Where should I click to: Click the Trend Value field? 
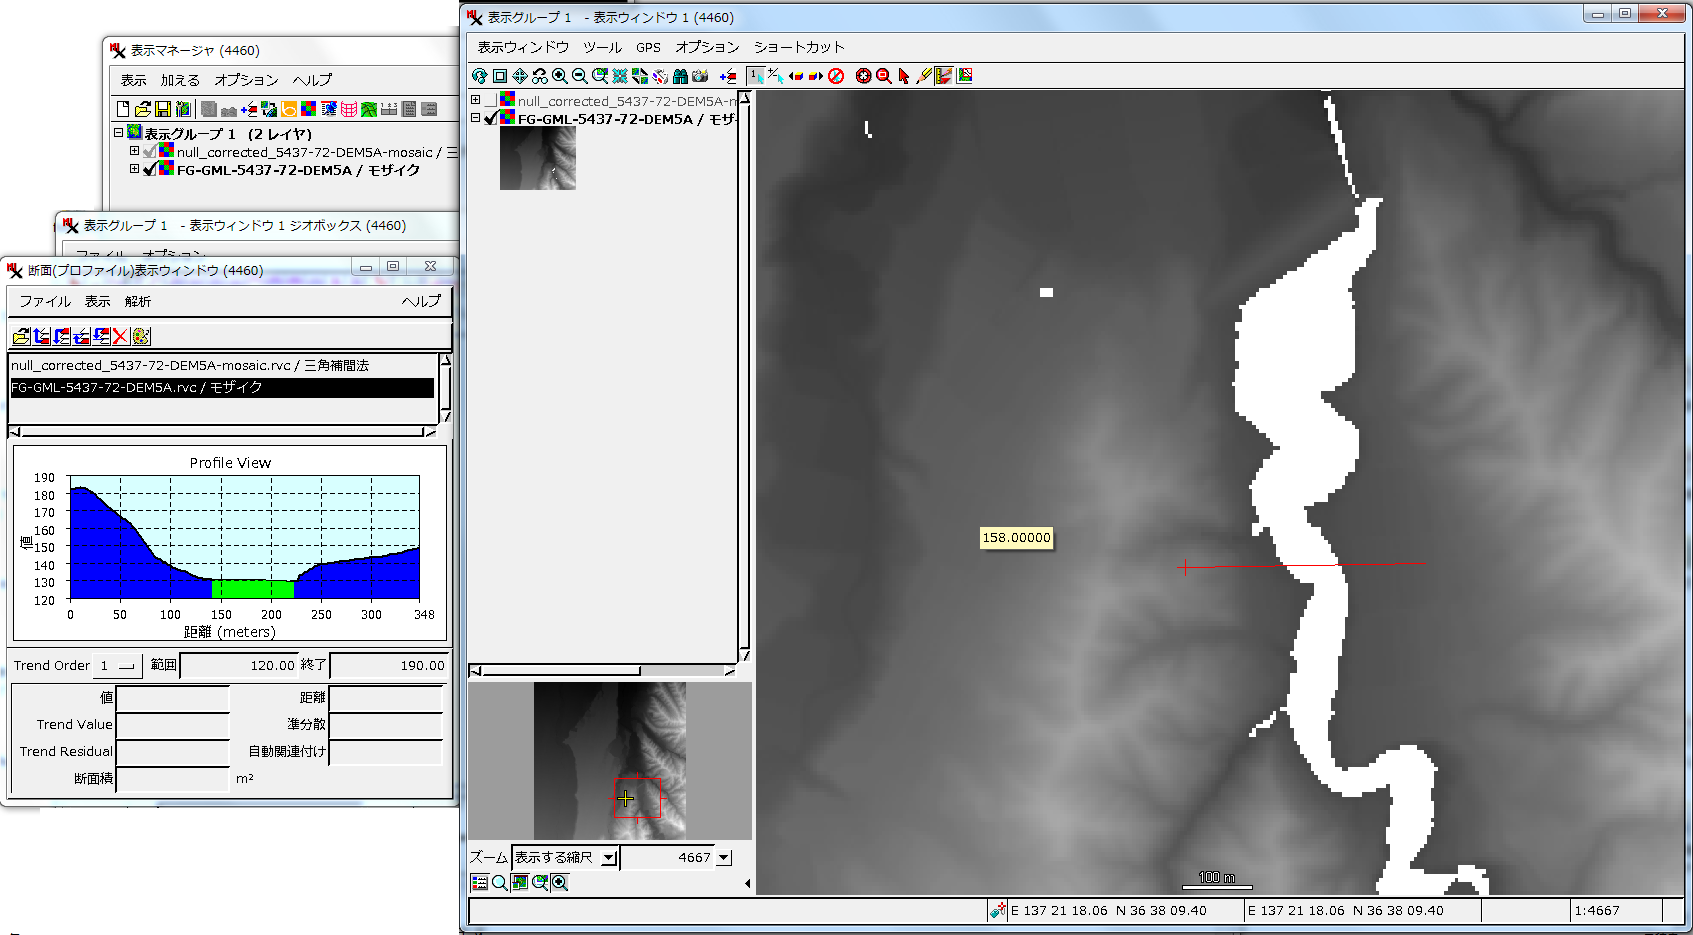coord(173,725)
